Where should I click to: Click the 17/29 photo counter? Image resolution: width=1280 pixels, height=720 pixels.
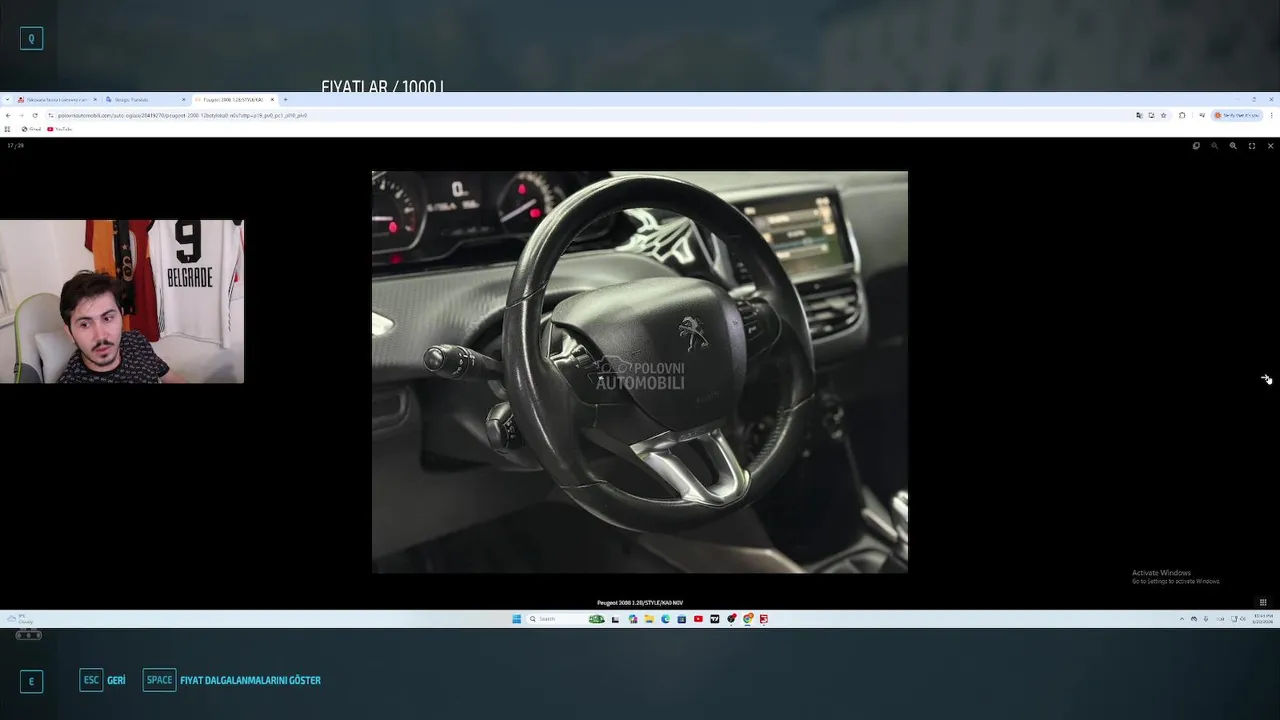coord(15,146)
